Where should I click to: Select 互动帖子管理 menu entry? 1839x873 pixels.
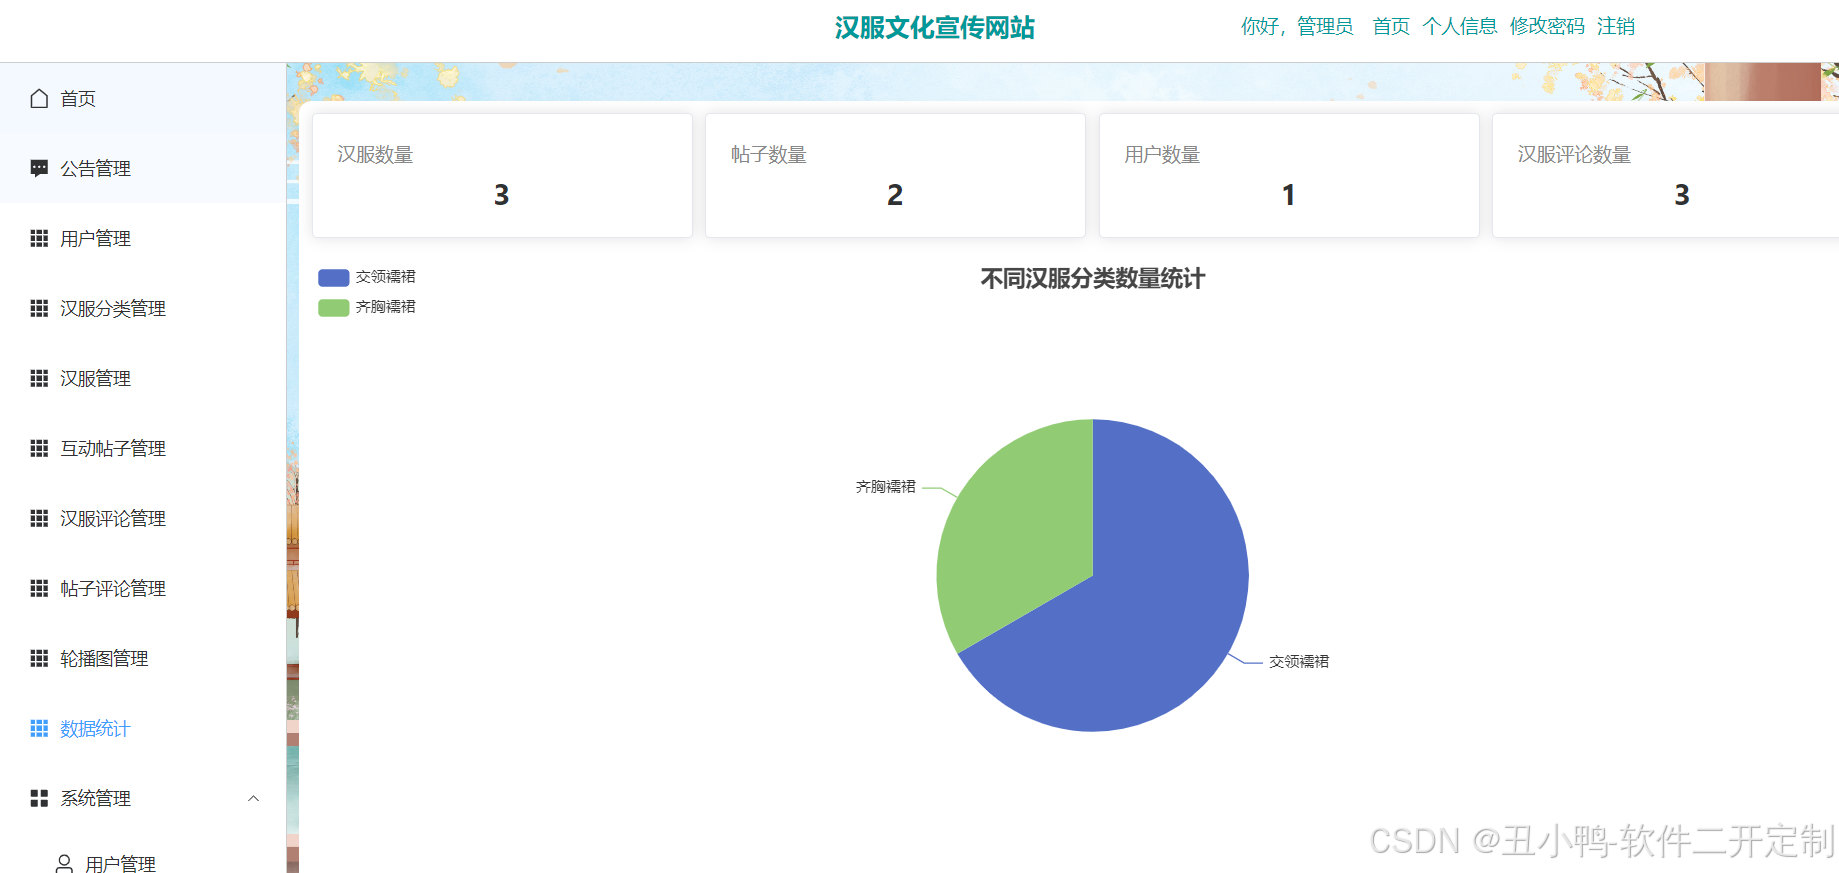[143, 448]
